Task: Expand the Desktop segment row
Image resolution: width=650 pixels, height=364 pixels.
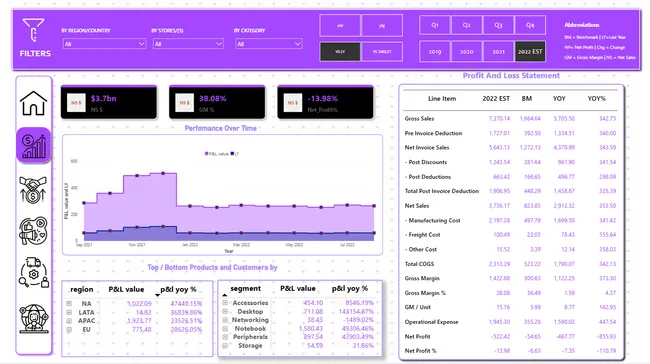Action: (225, 311)
